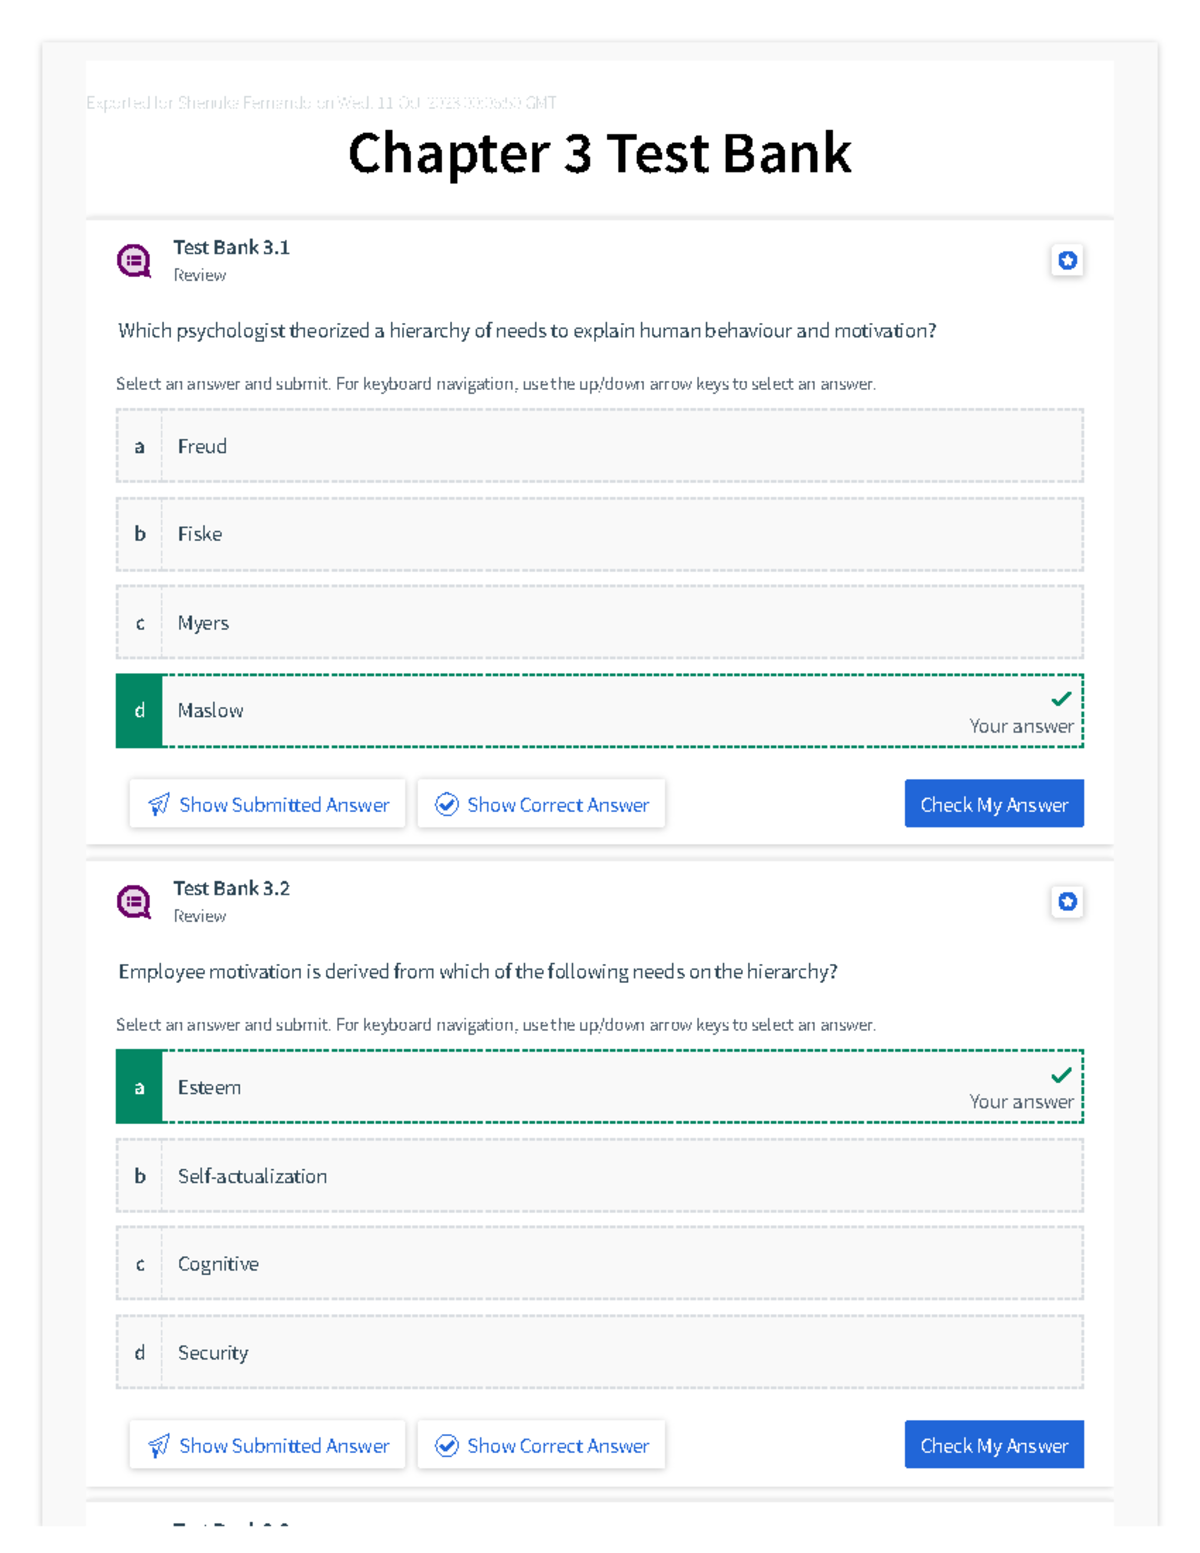Screen dimensions: 1200x1553
Task: Pick the Security answer option
Action: pyautogui.click(x=600, y=1352)
